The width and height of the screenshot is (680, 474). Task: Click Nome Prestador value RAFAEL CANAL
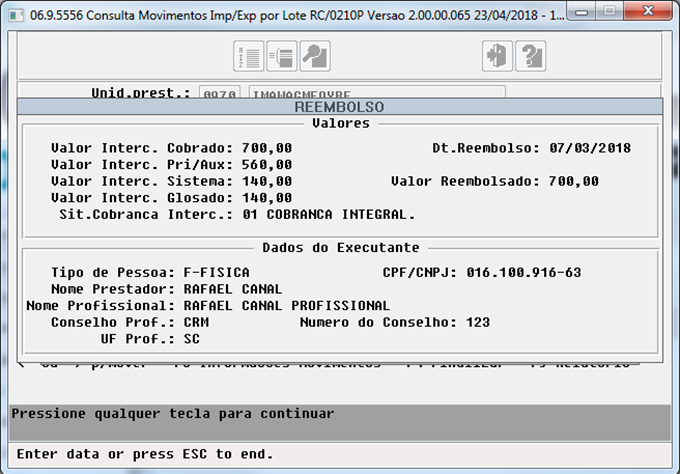[x=233, y=289]
